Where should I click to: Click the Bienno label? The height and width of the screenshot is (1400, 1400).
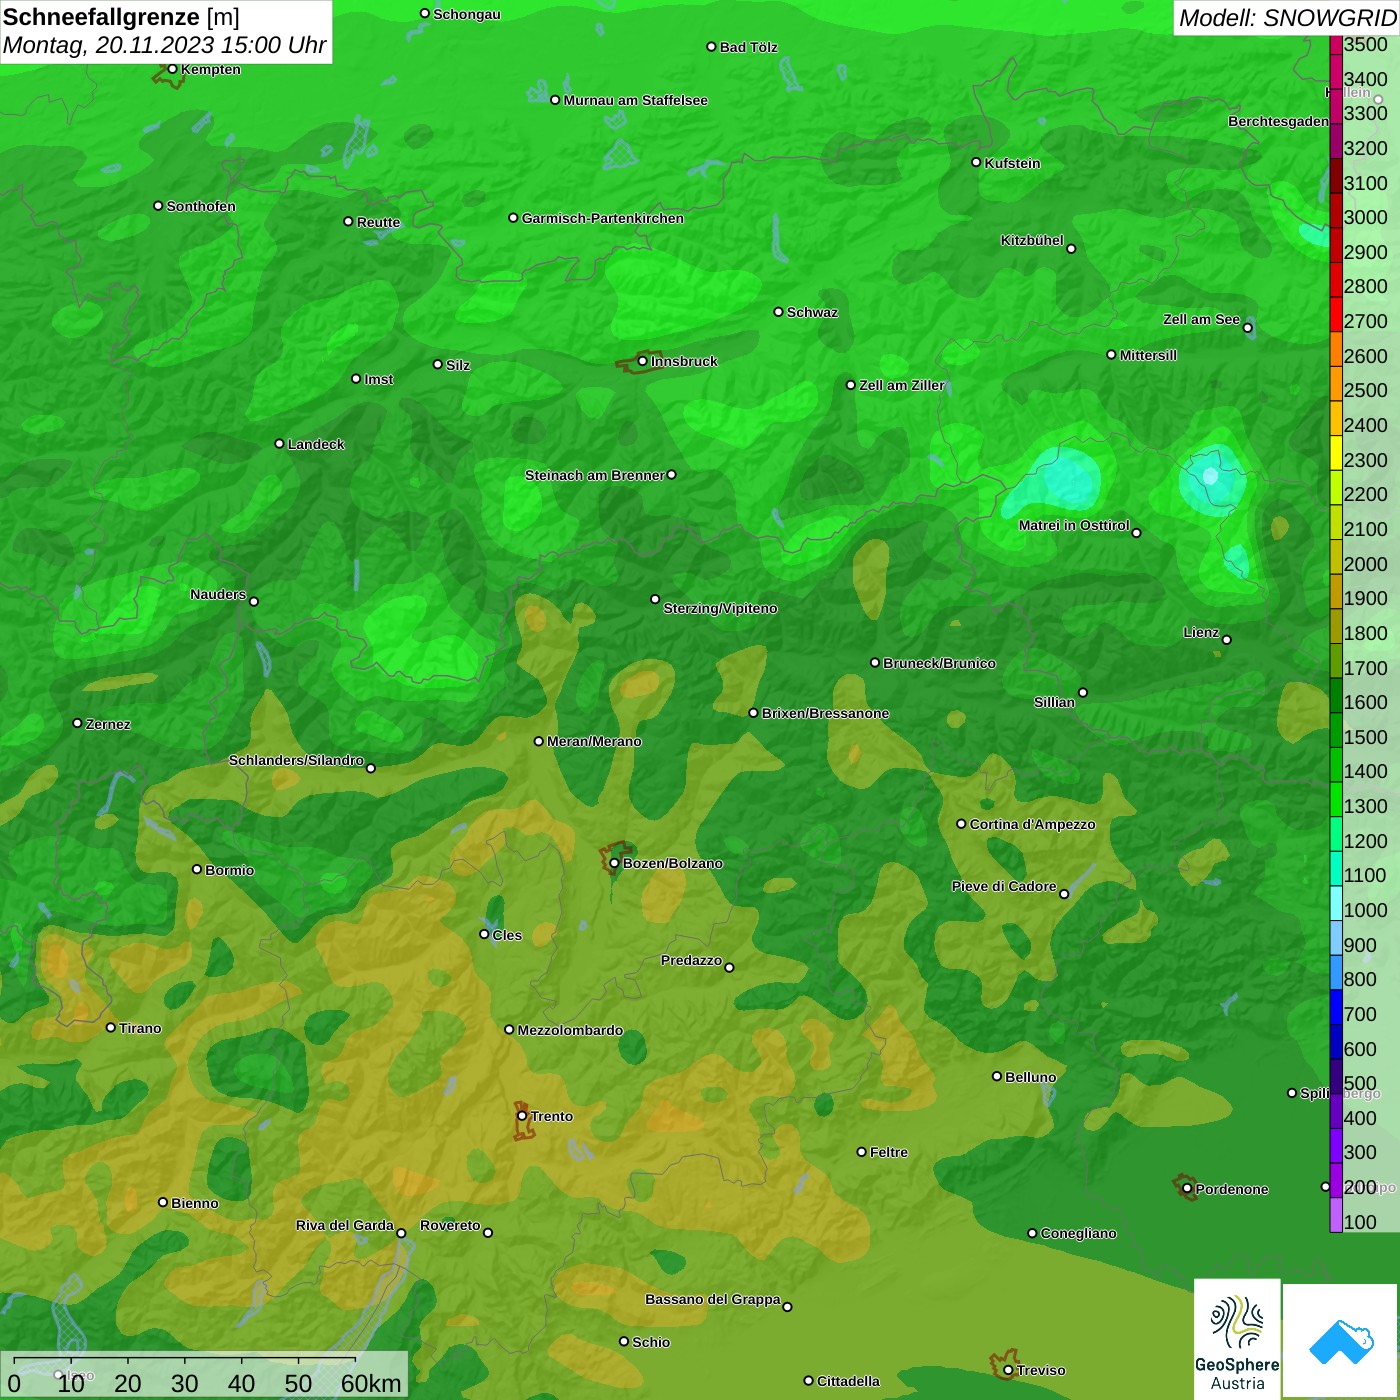click(195, 1203)
